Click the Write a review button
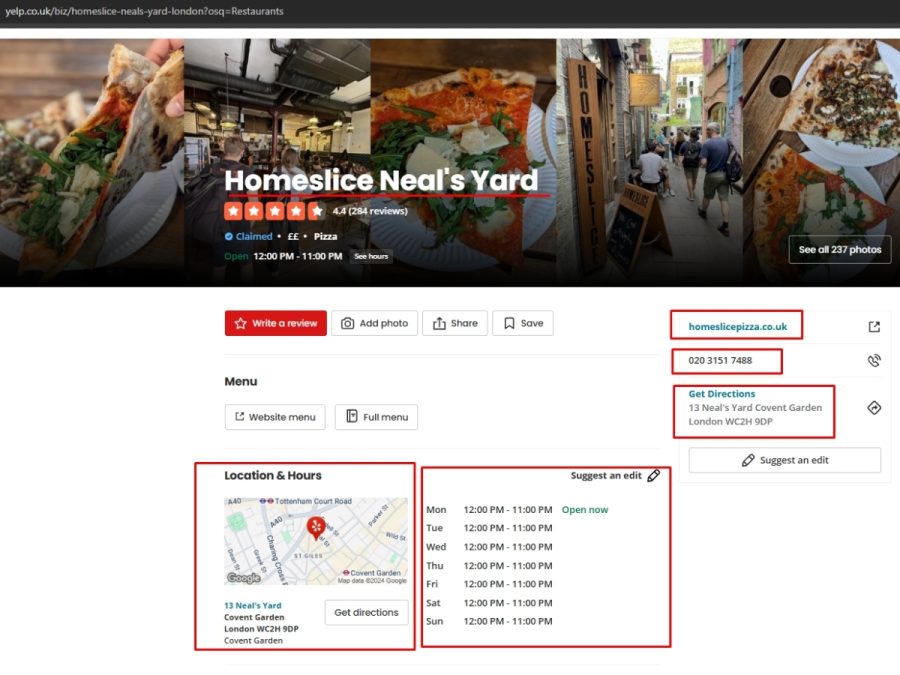This screenshot has height=675, width=900. 276,323
